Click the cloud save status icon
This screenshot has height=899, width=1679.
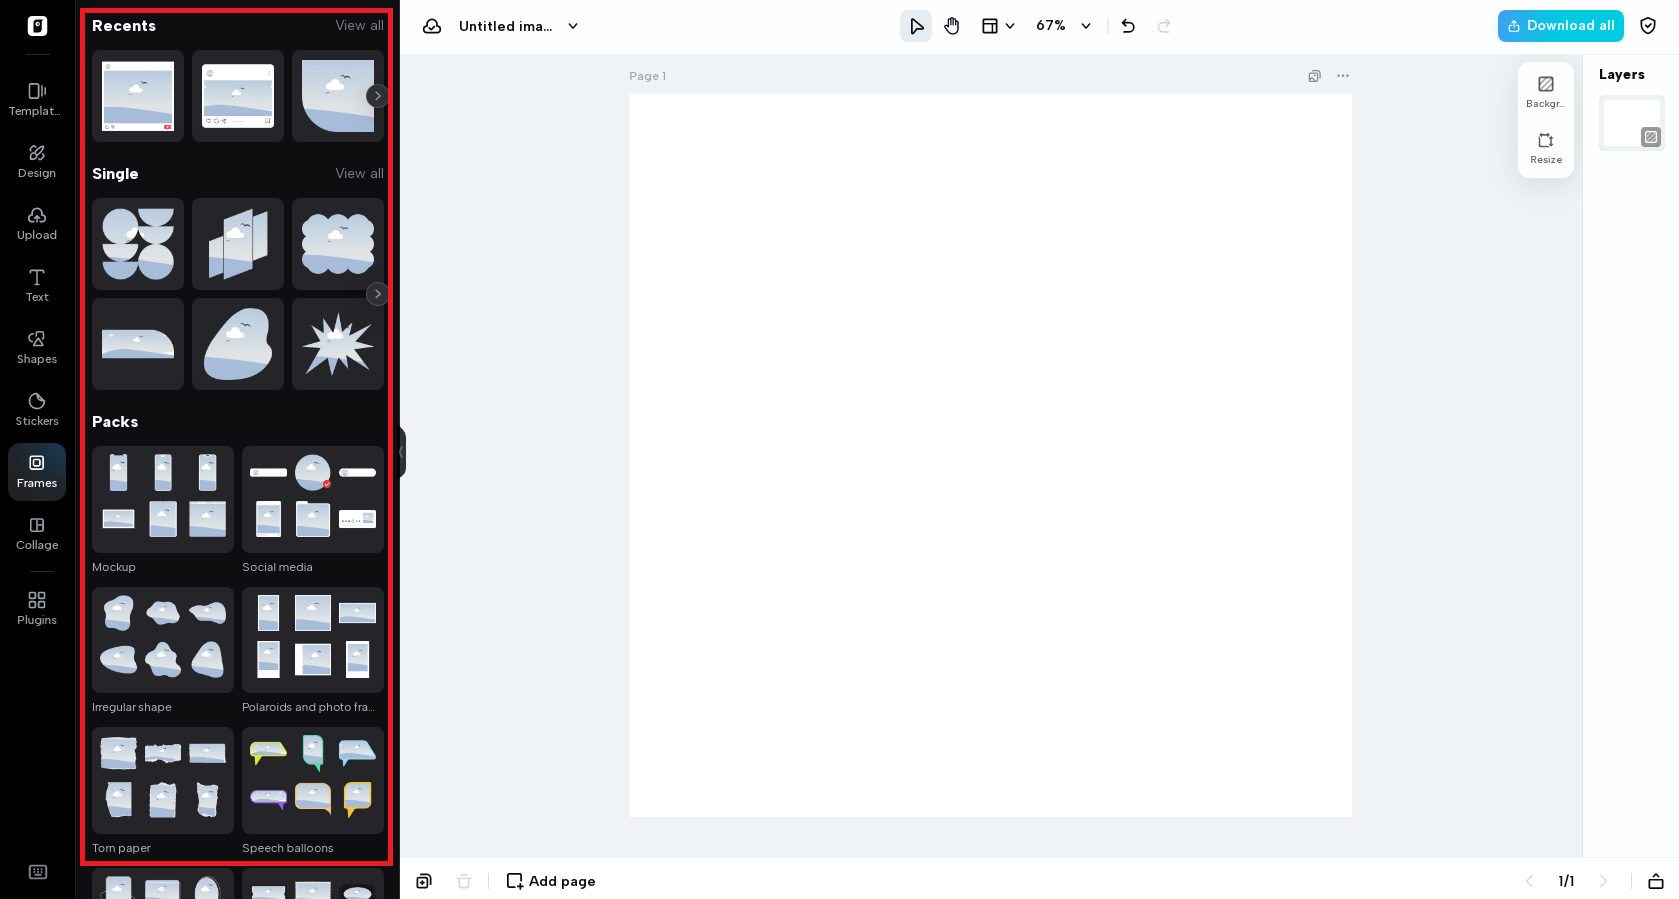tap(432, 26)
